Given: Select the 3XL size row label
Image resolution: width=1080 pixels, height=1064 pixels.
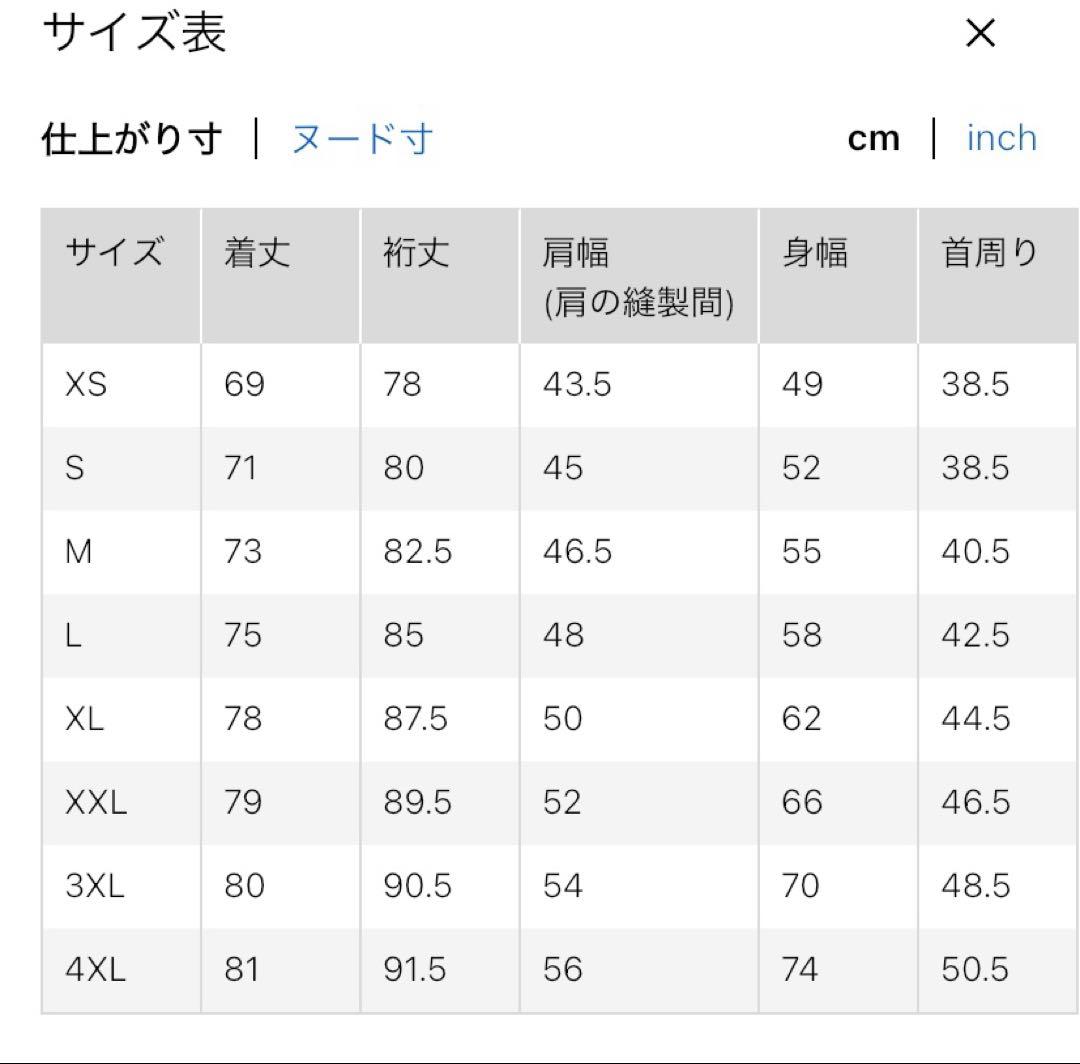Looking at the screenshot, I should coord(95,886).
